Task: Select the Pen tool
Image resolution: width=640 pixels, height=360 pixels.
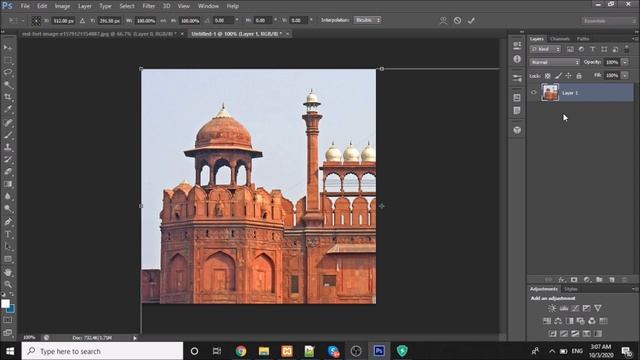Action: click(x=8, y=222)
